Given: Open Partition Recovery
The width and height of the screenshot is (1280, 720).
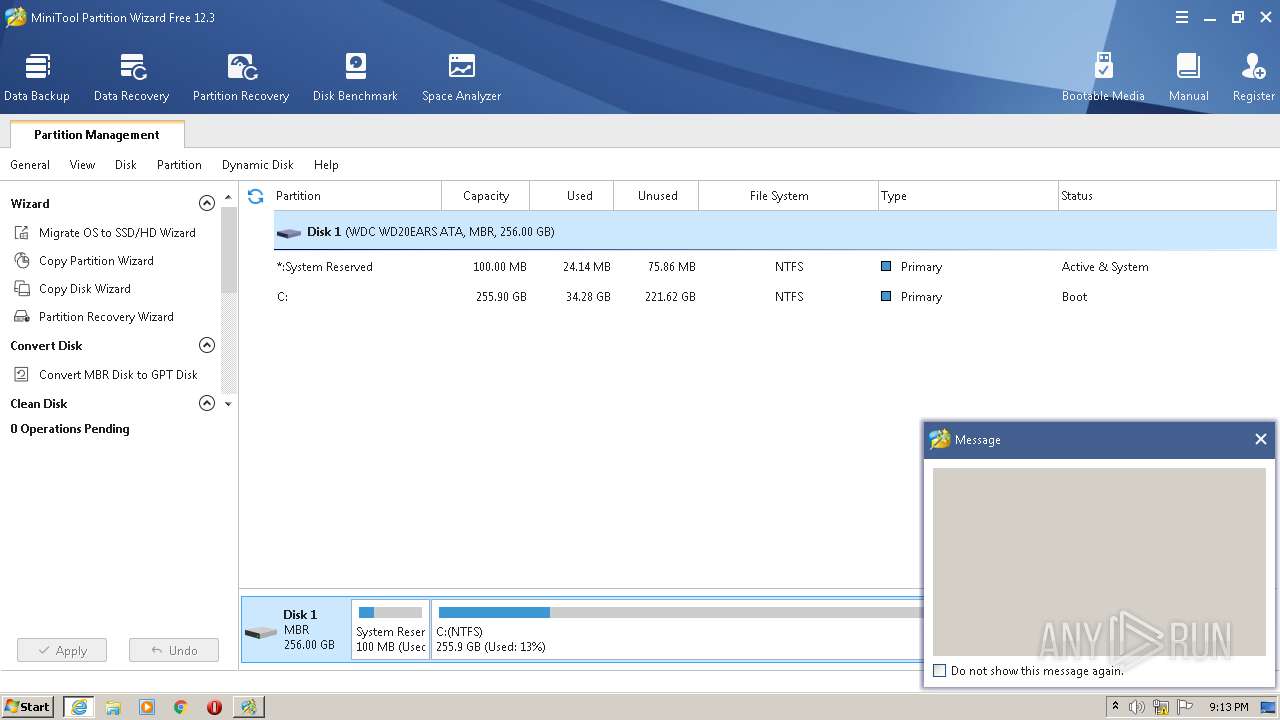Looking at the screenshot, I should tap(241, 77).
